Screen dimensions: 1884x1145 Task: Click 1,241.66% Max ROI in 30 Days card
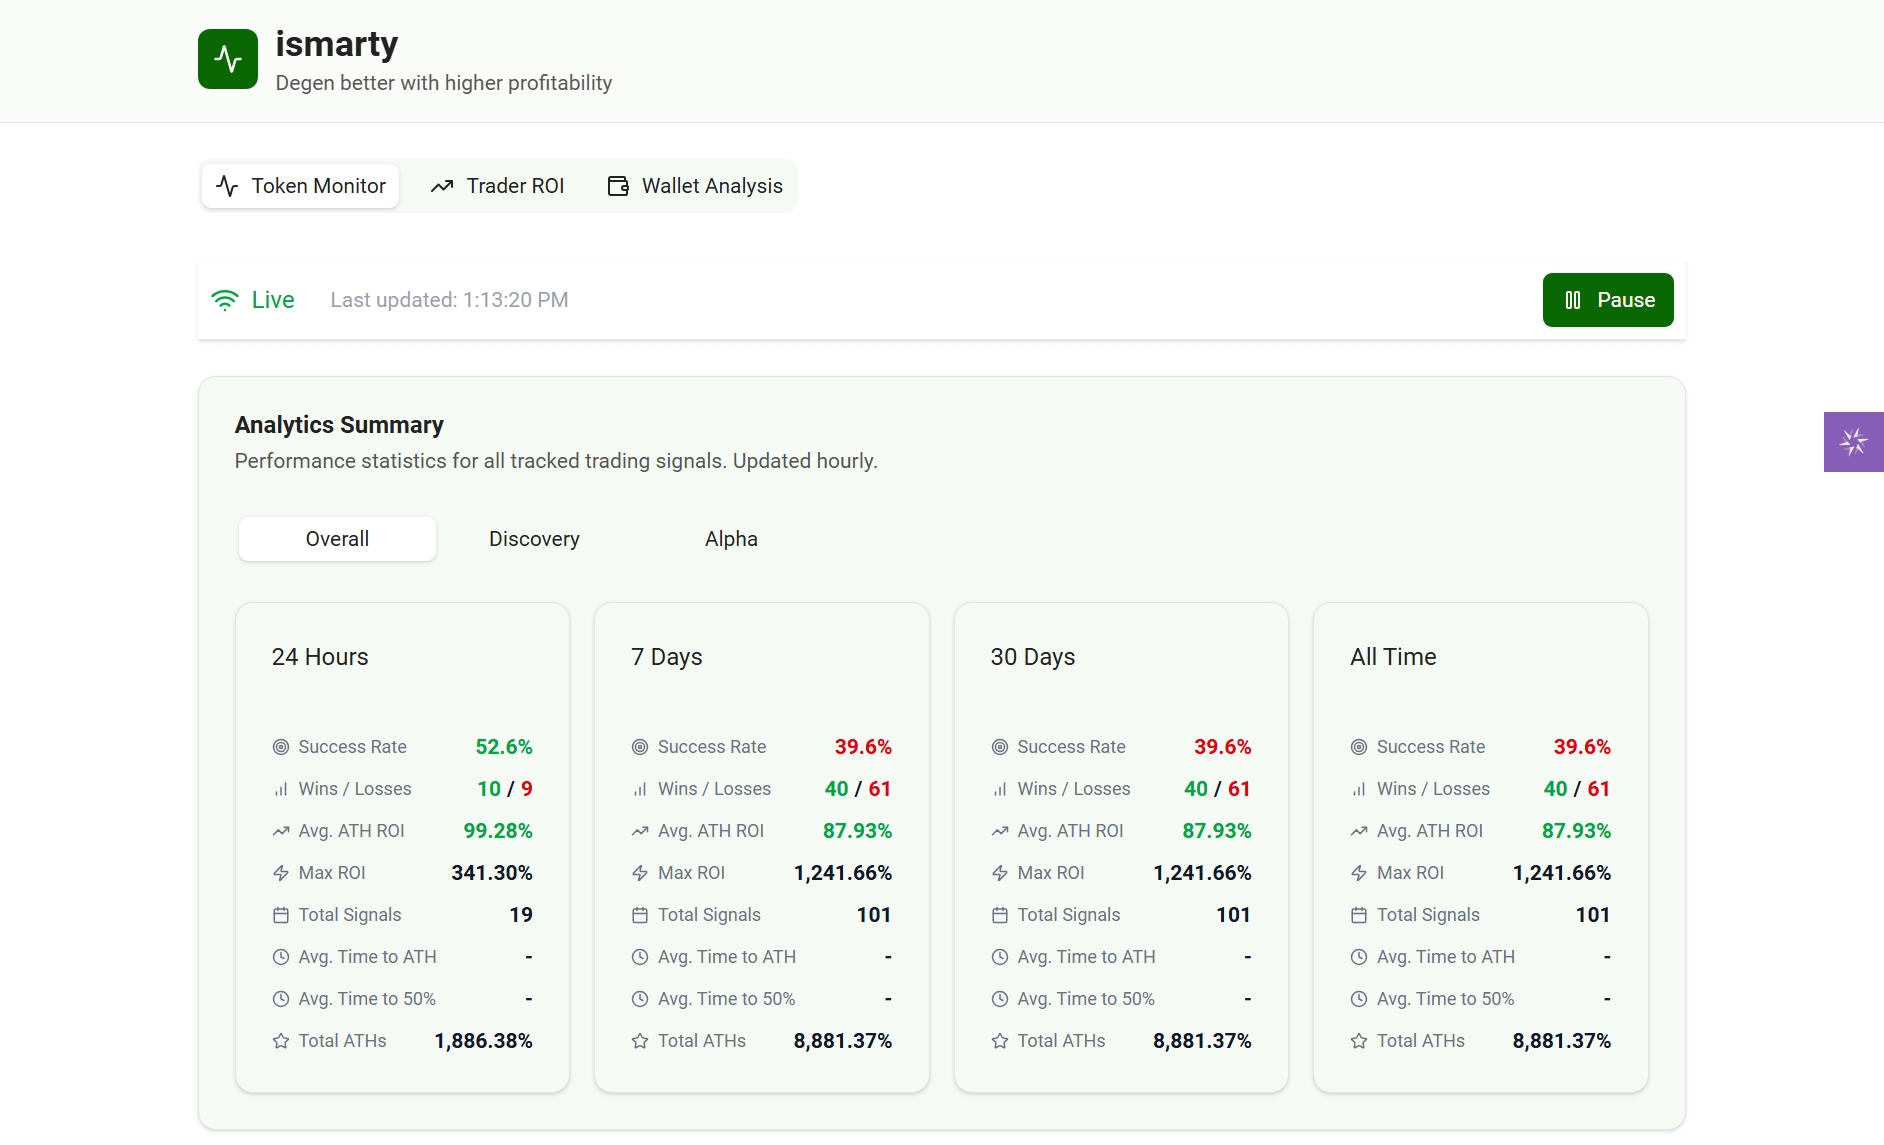[1203, 873]
